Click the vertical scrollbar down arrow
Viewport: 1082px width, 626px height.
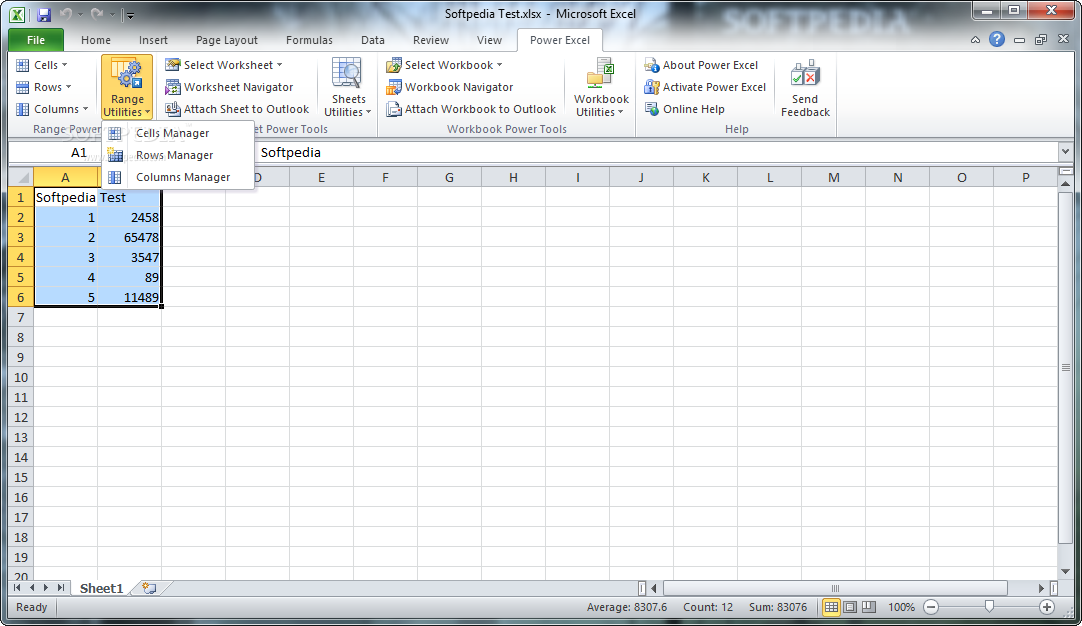point(1065,571)
